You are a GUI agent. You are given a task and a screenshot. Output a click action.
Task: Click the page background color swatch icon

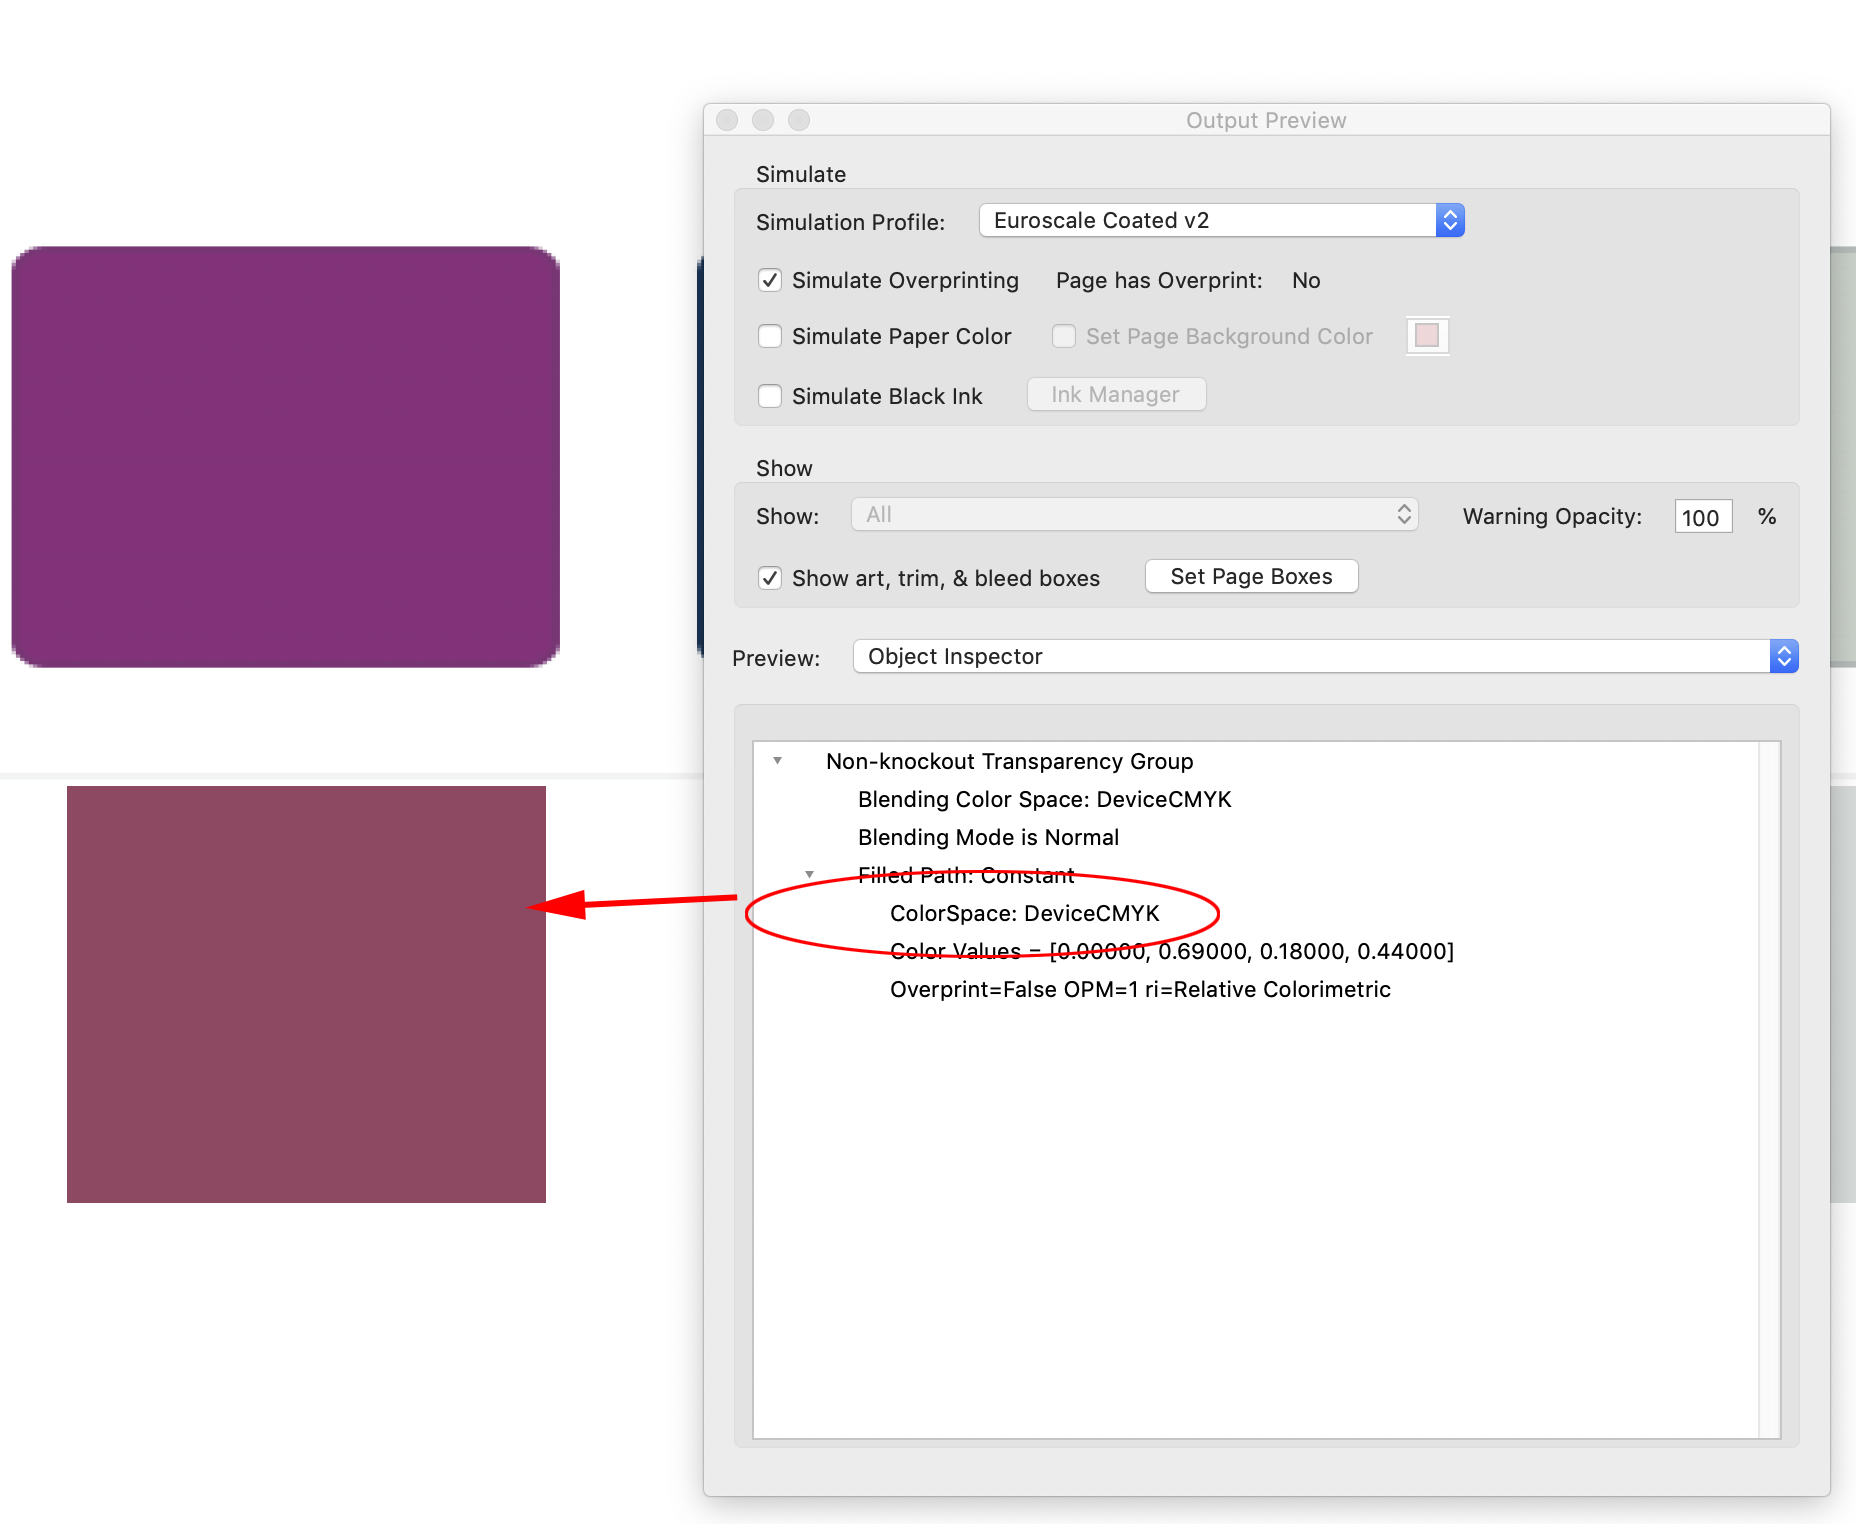point(1427,336)
